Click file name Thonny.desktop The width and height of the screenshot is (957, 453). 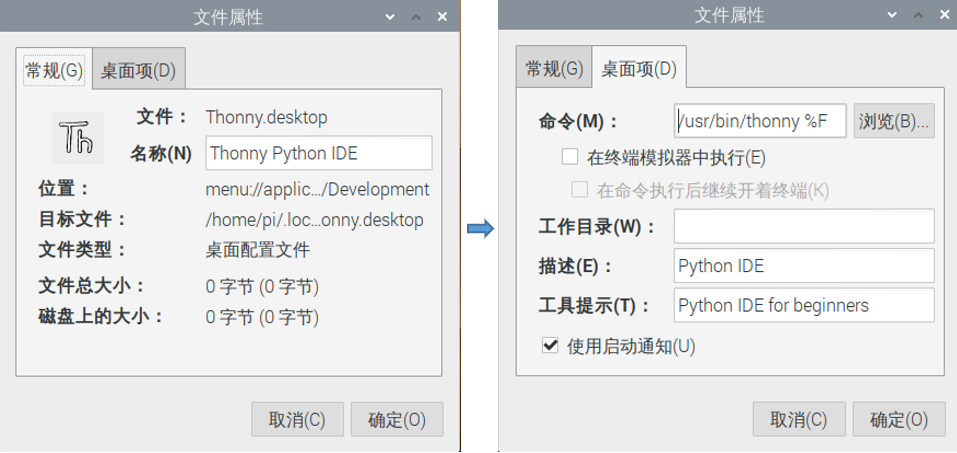pyautogui.click(x=266, y=117)
